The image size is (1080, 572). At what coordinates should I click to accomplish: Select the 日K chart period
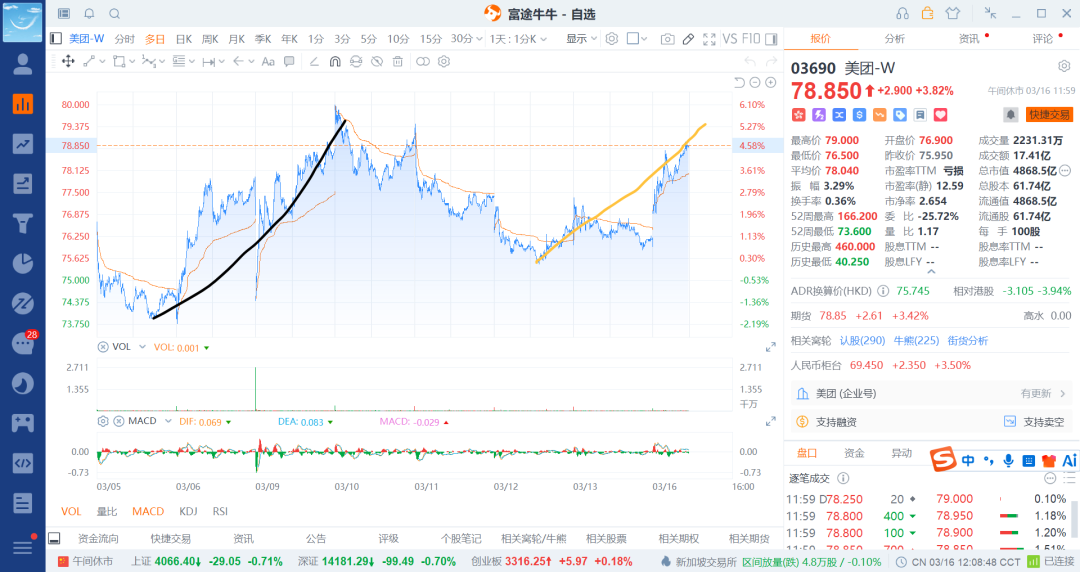[x=184, y=39]
